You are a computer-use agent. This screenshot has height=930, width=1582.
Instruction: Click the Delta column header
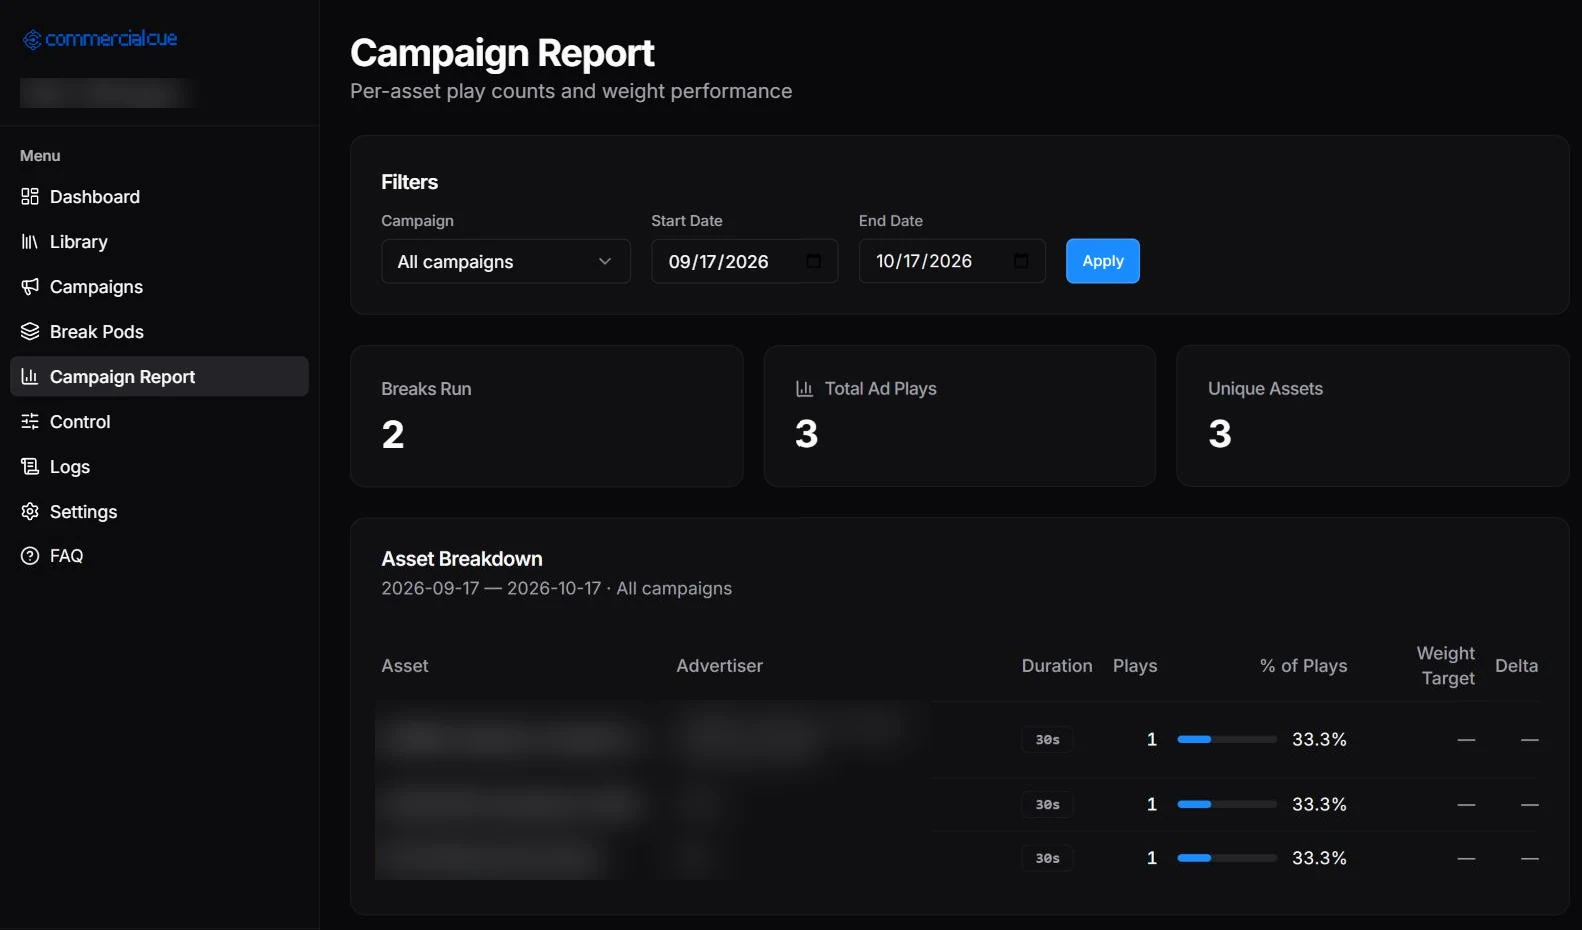(1516, 665)
